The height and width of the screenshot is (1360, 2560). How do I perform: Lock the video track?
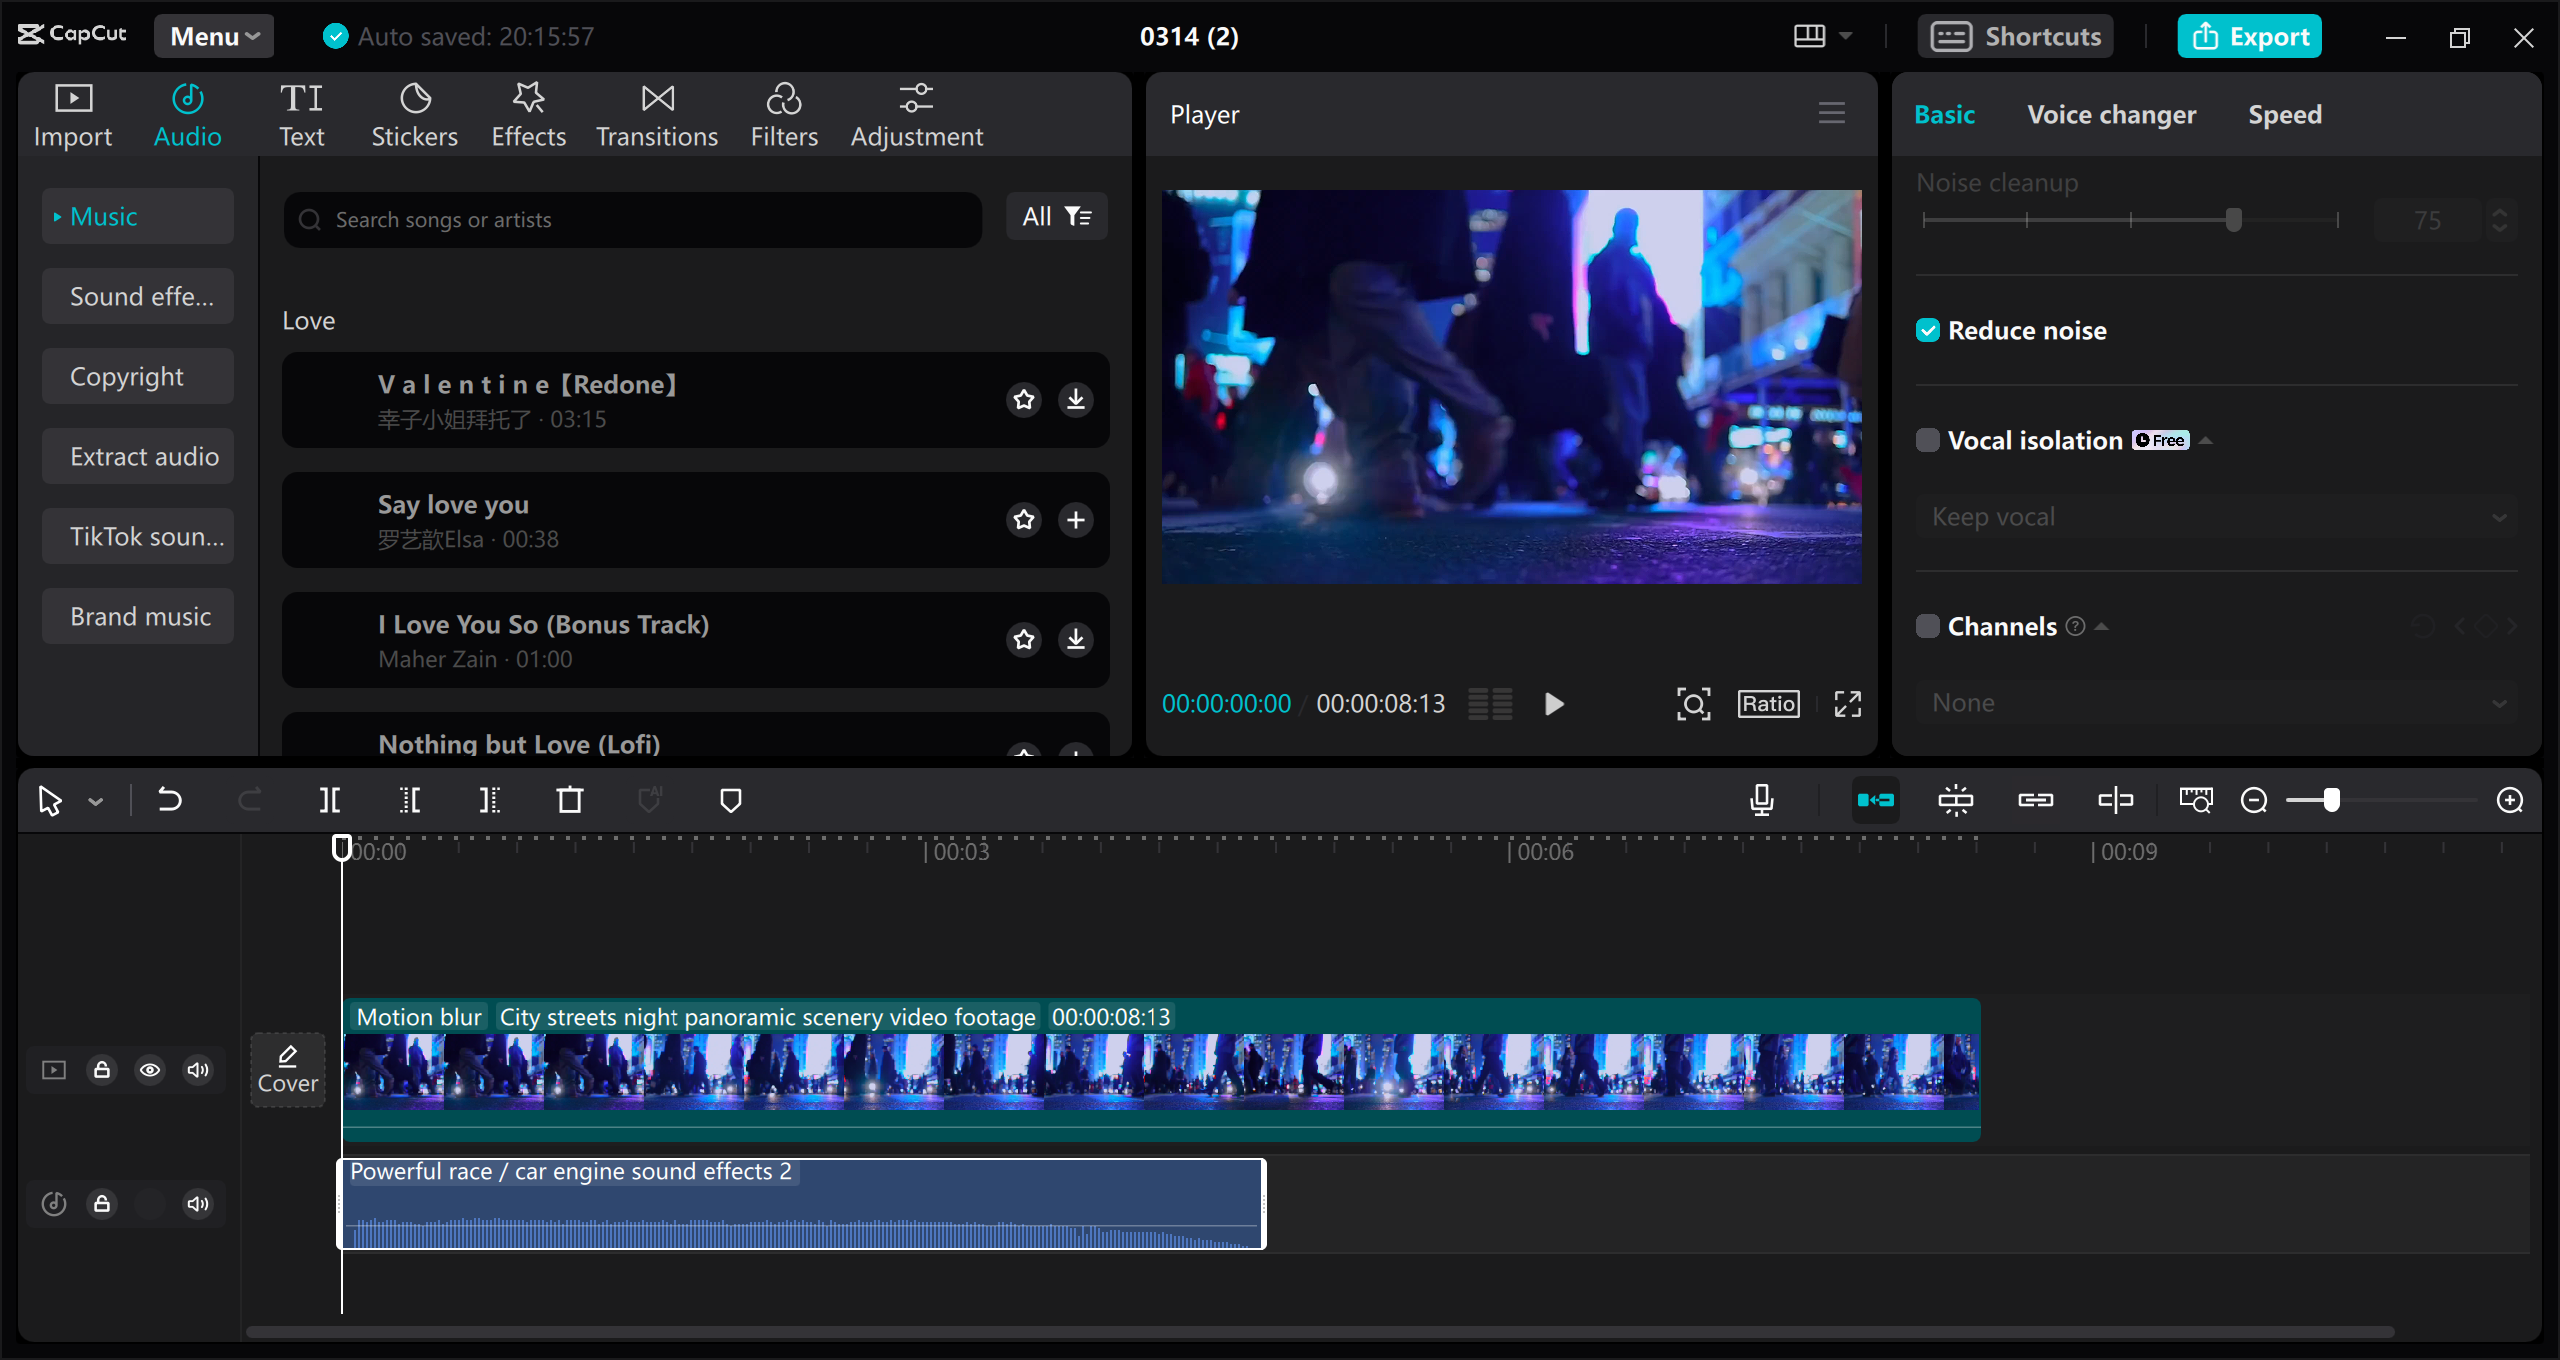[102, 1070]
